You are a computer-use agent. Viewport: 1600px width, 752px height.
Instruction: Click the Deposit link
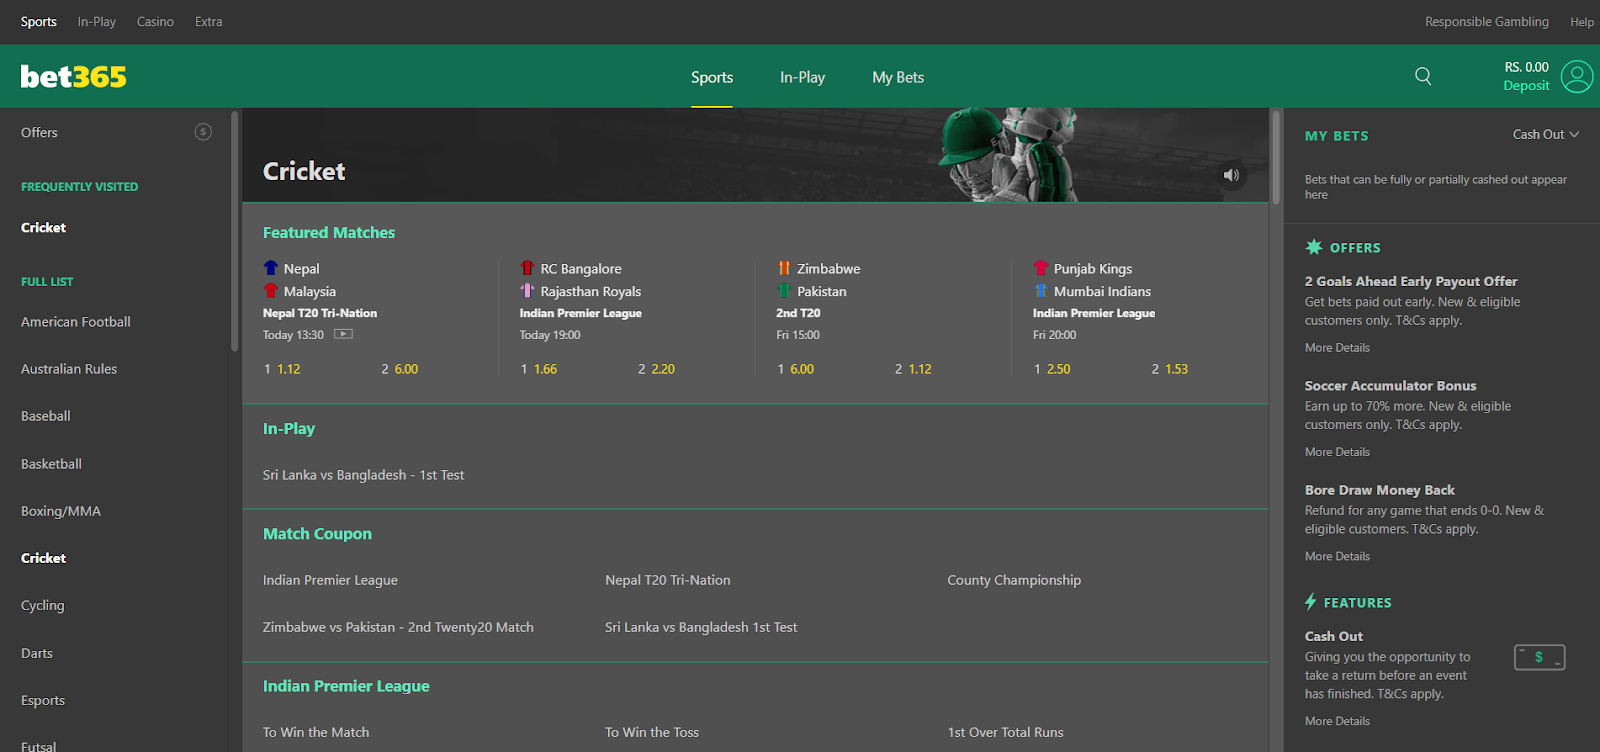pyautogui.click(x=1526, y=86)
